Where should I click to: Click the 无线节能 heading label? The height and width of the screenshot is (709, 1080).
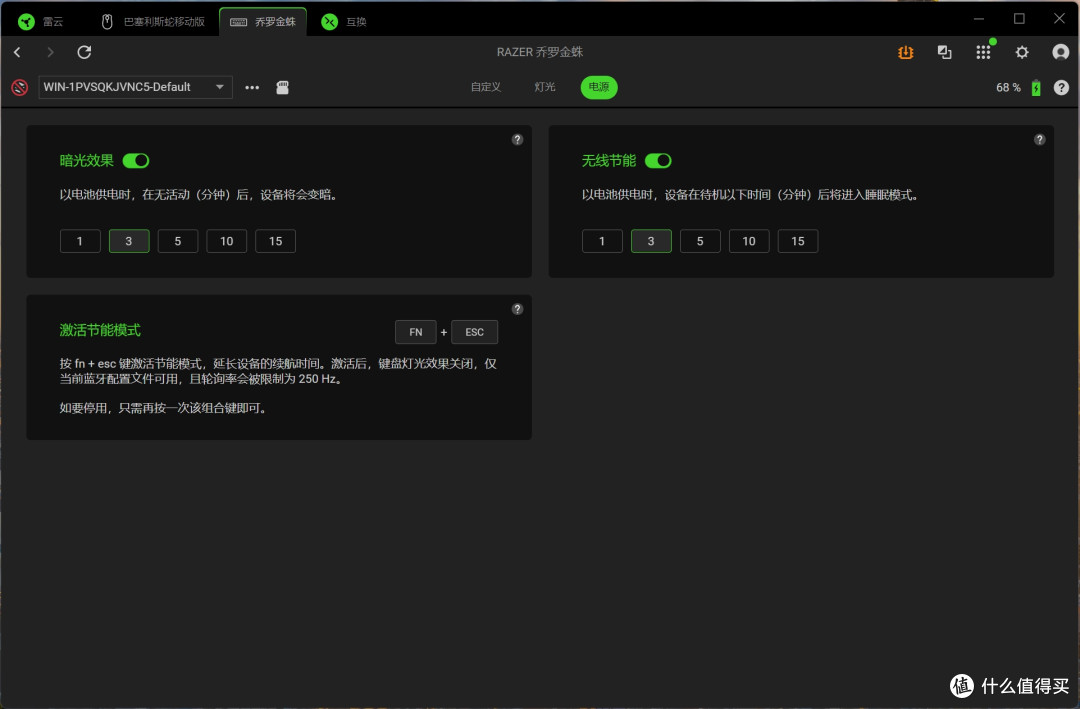tap(609, 161)
